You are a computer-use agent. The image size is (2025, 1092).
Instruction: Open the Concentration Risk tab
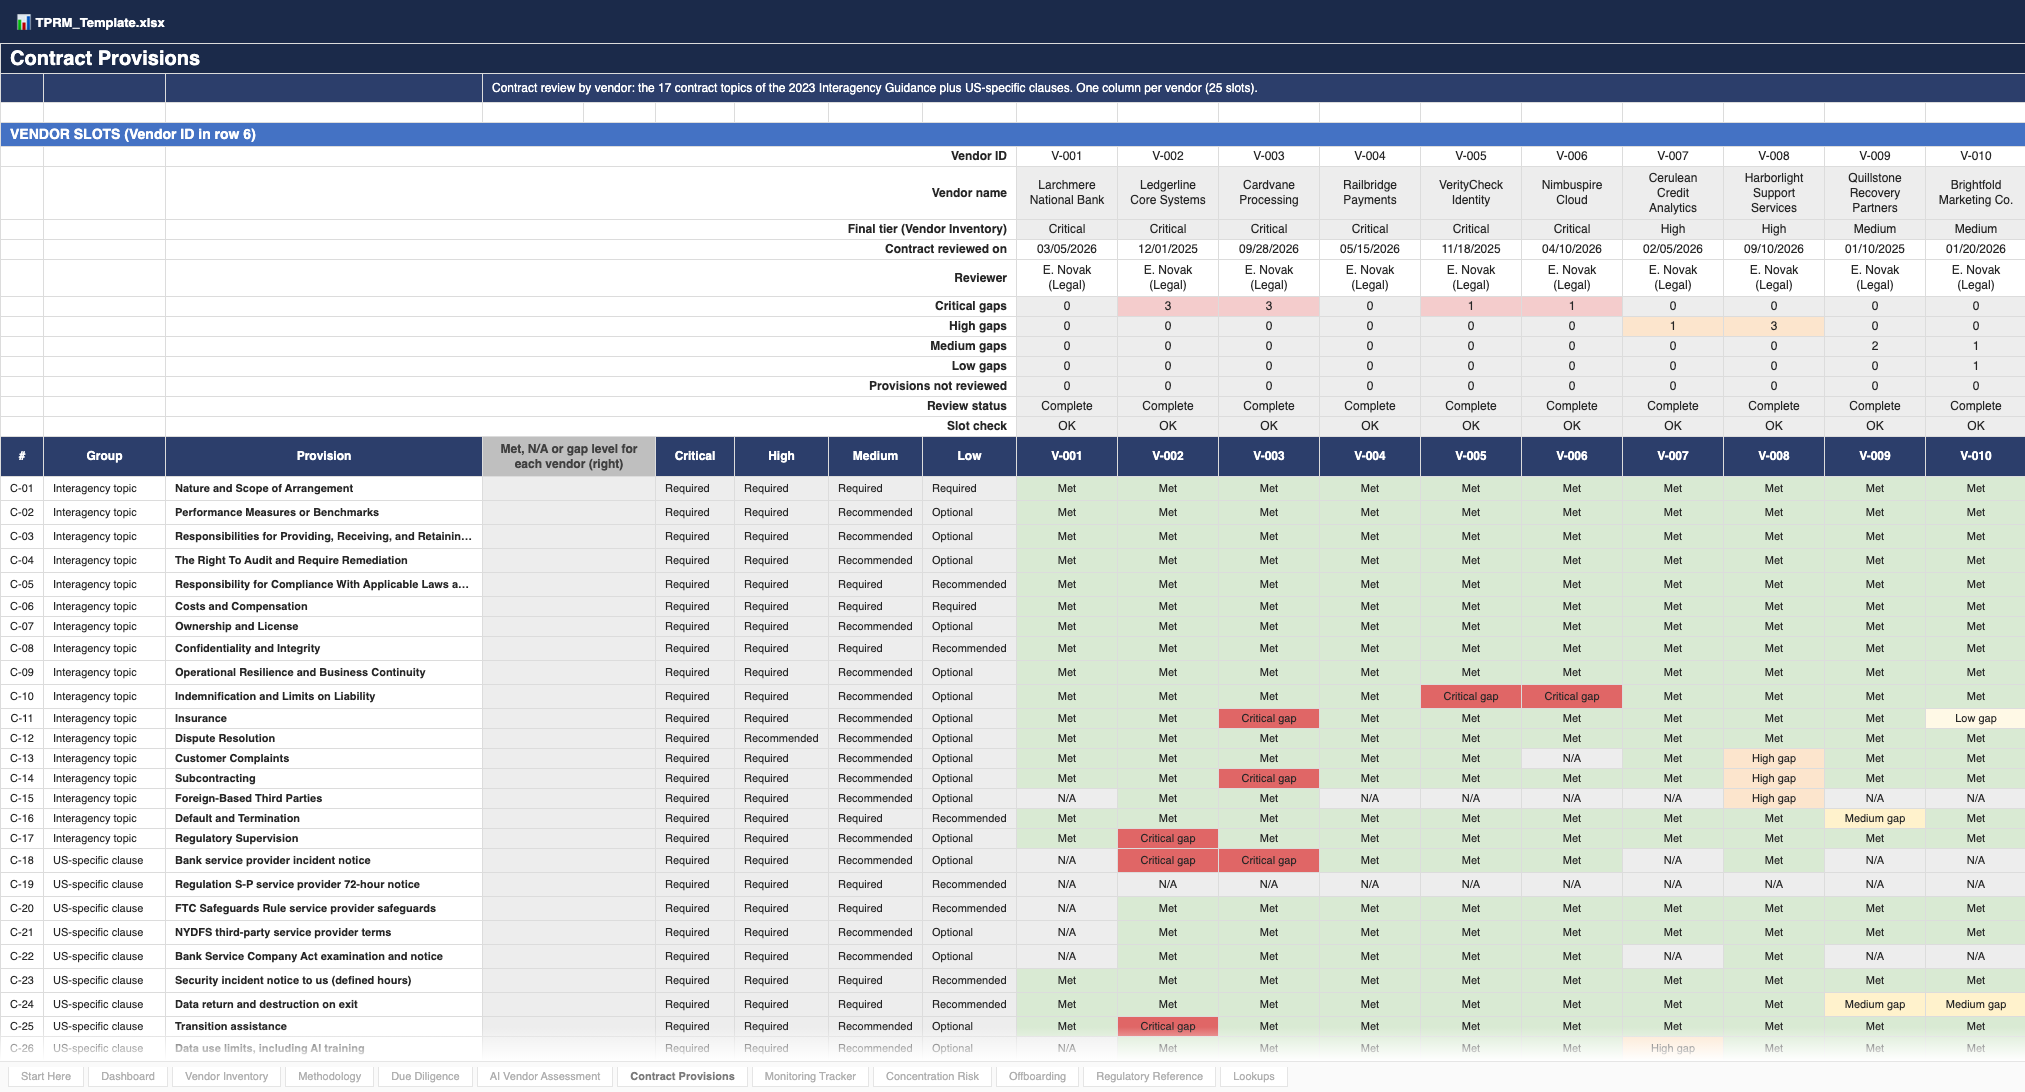(x=933, y=1076)
